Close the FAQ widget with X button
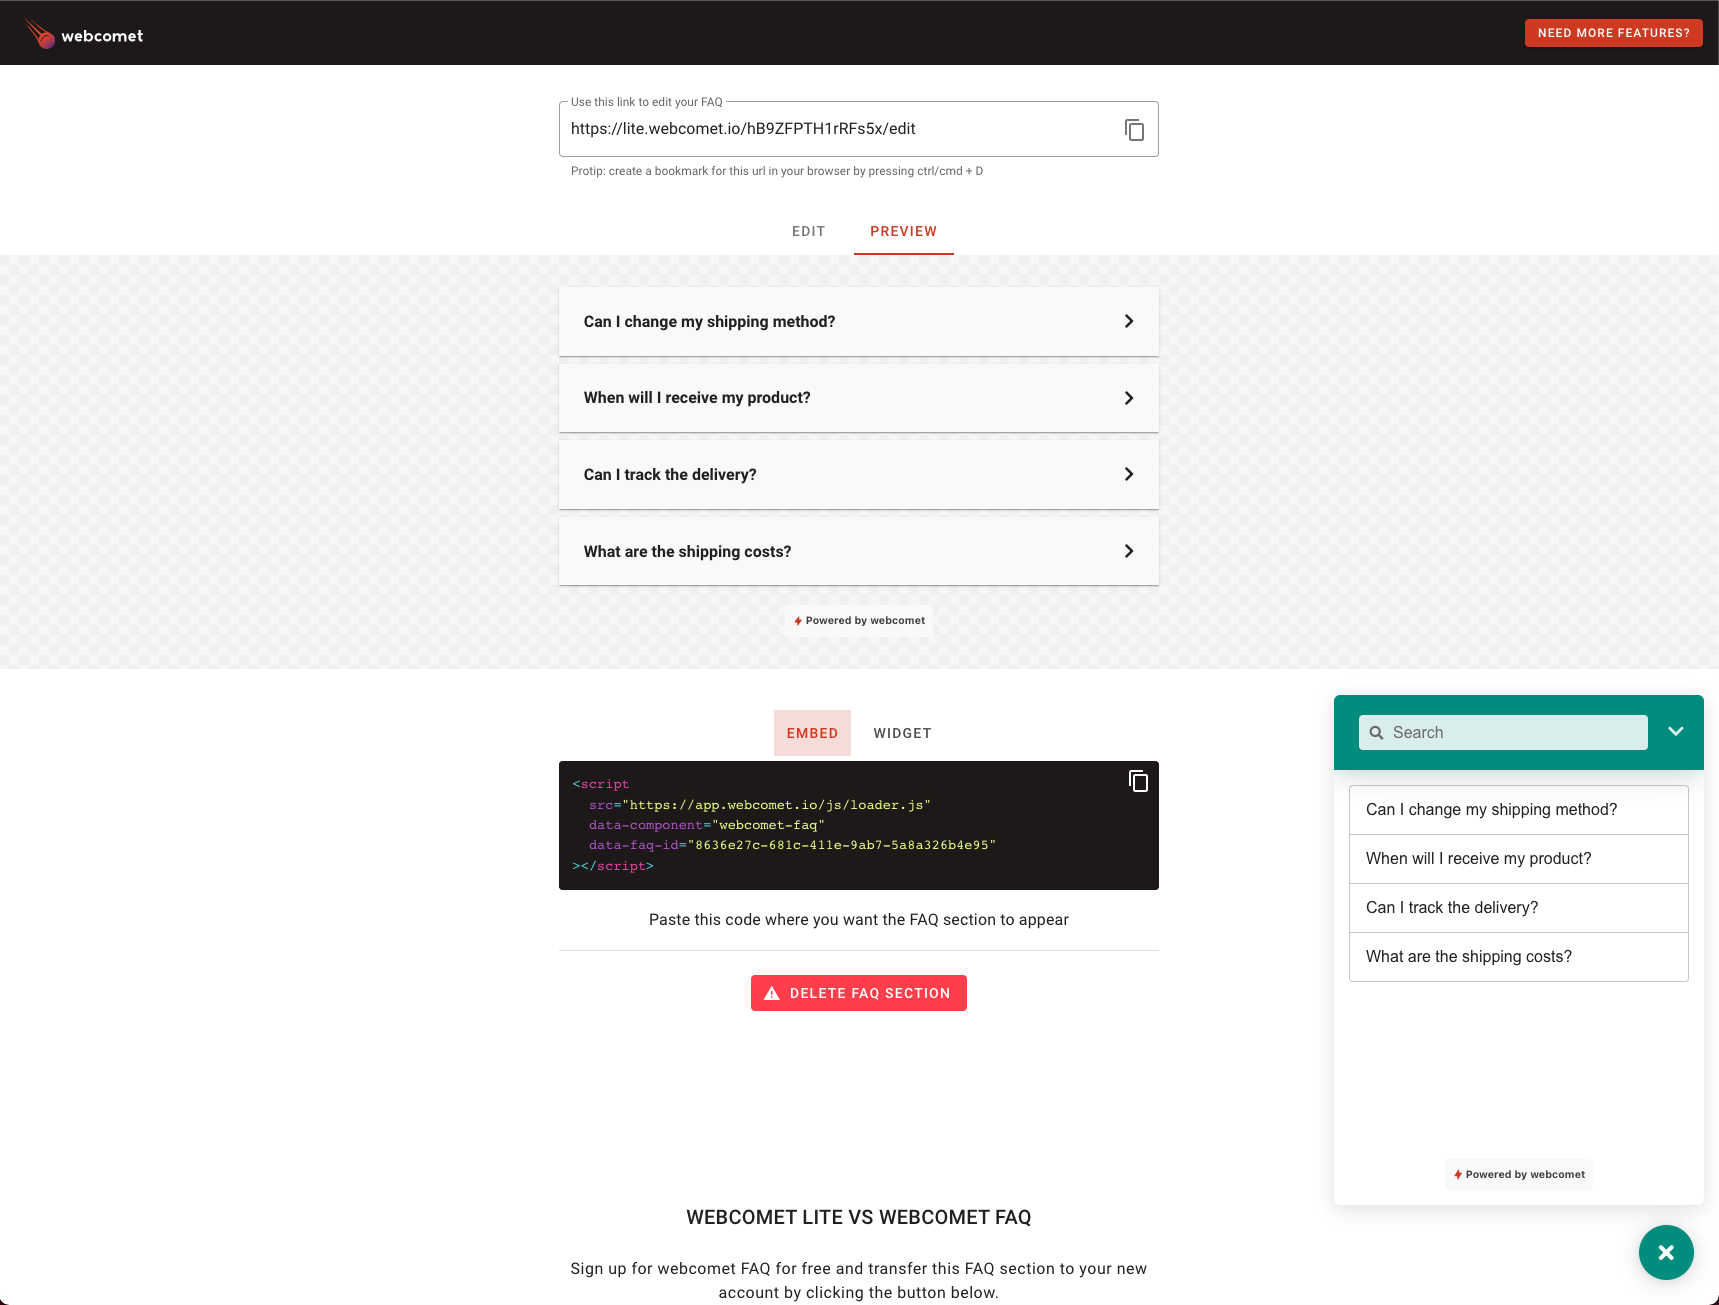 coord(1666,1252)
